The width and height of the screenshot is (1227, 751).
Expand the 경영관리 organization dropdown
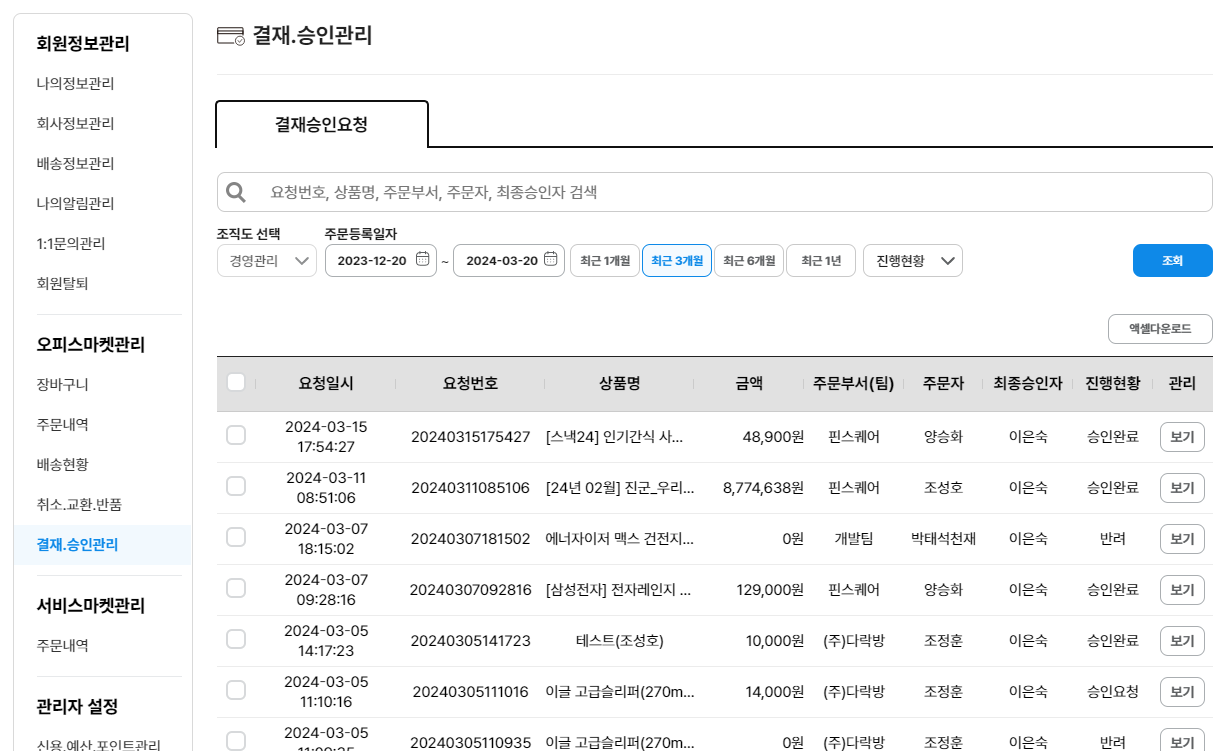tap(266, 261)
